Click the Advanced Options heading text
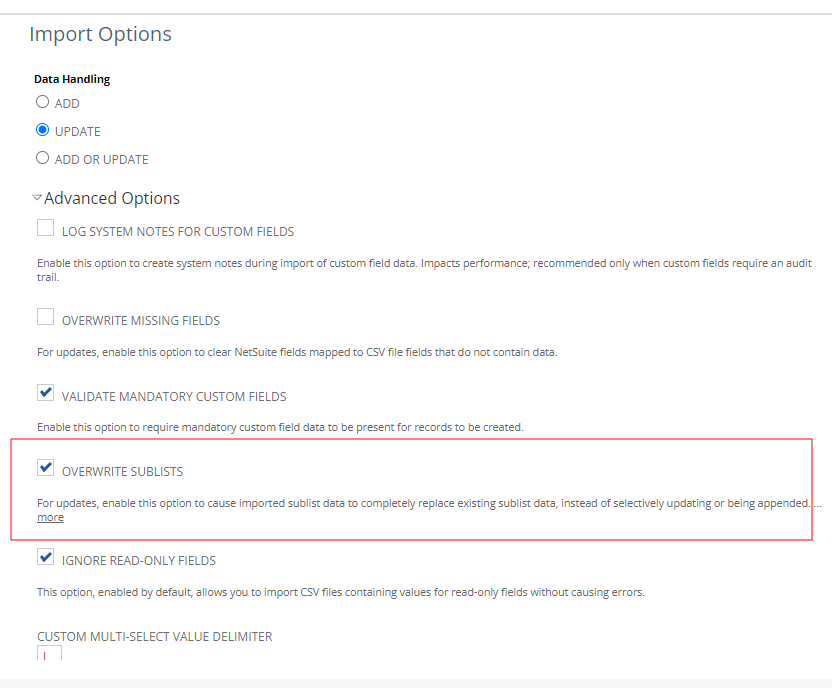Screen dimensions: 832x688 pyautogui.click(x=112, y=198)
